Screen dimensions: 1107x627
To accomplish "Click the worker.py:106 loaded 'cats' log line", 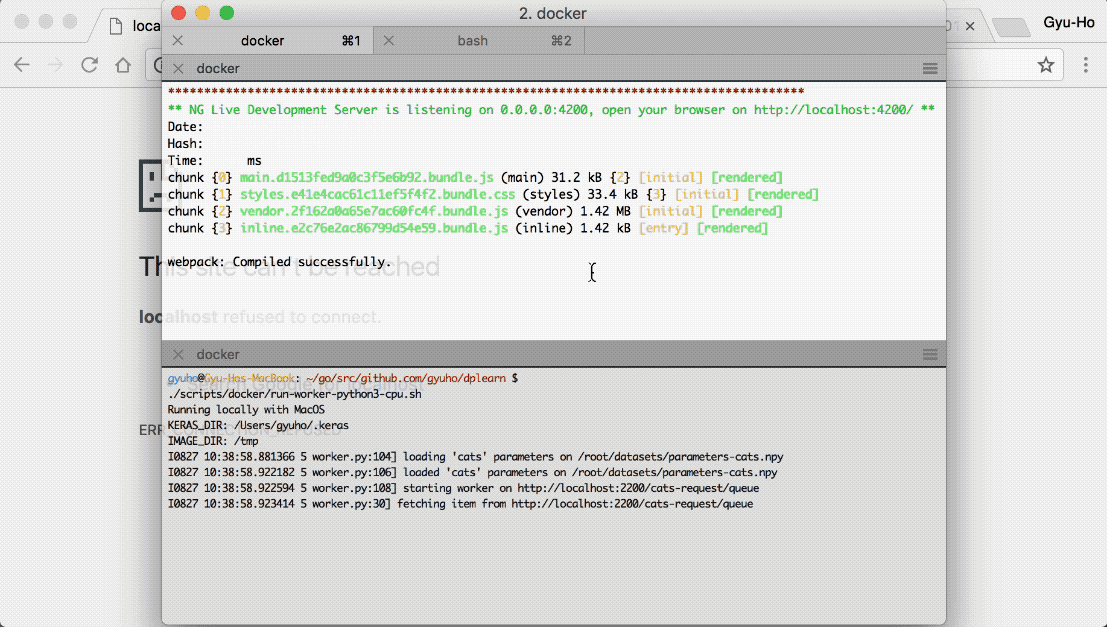I will (x=472, y=472).
